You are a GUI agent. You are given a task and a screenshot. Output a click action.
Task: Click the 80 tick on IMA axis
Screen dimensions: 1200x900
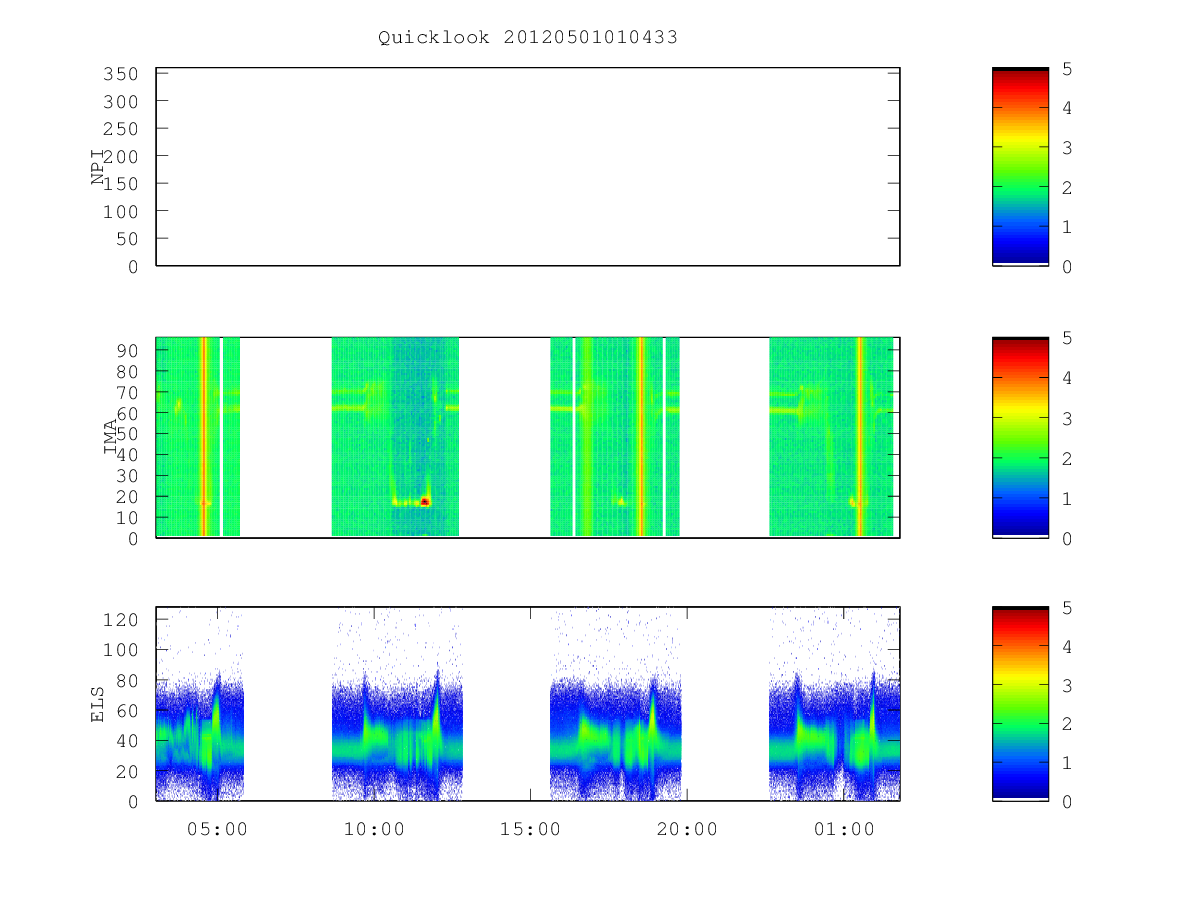tap(126, 371)
